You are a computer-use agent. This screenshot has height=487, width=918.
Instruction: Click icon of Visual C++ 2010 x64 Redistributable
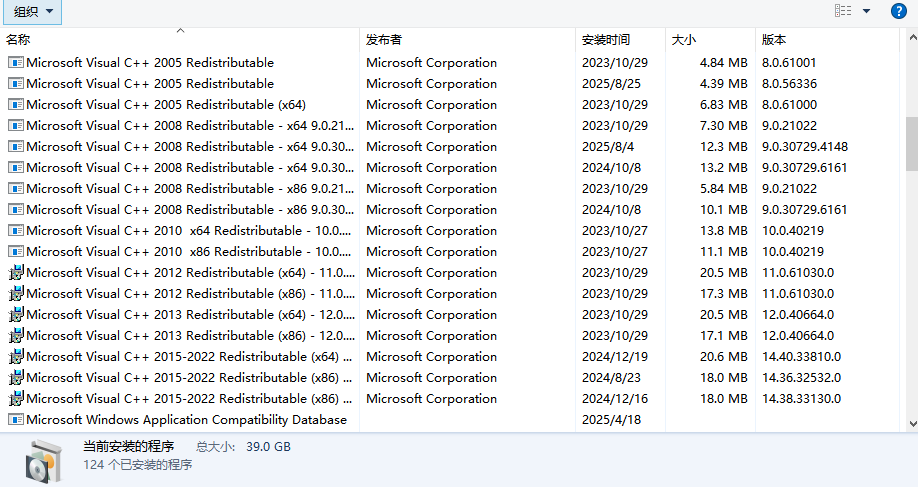pos(16,231)
